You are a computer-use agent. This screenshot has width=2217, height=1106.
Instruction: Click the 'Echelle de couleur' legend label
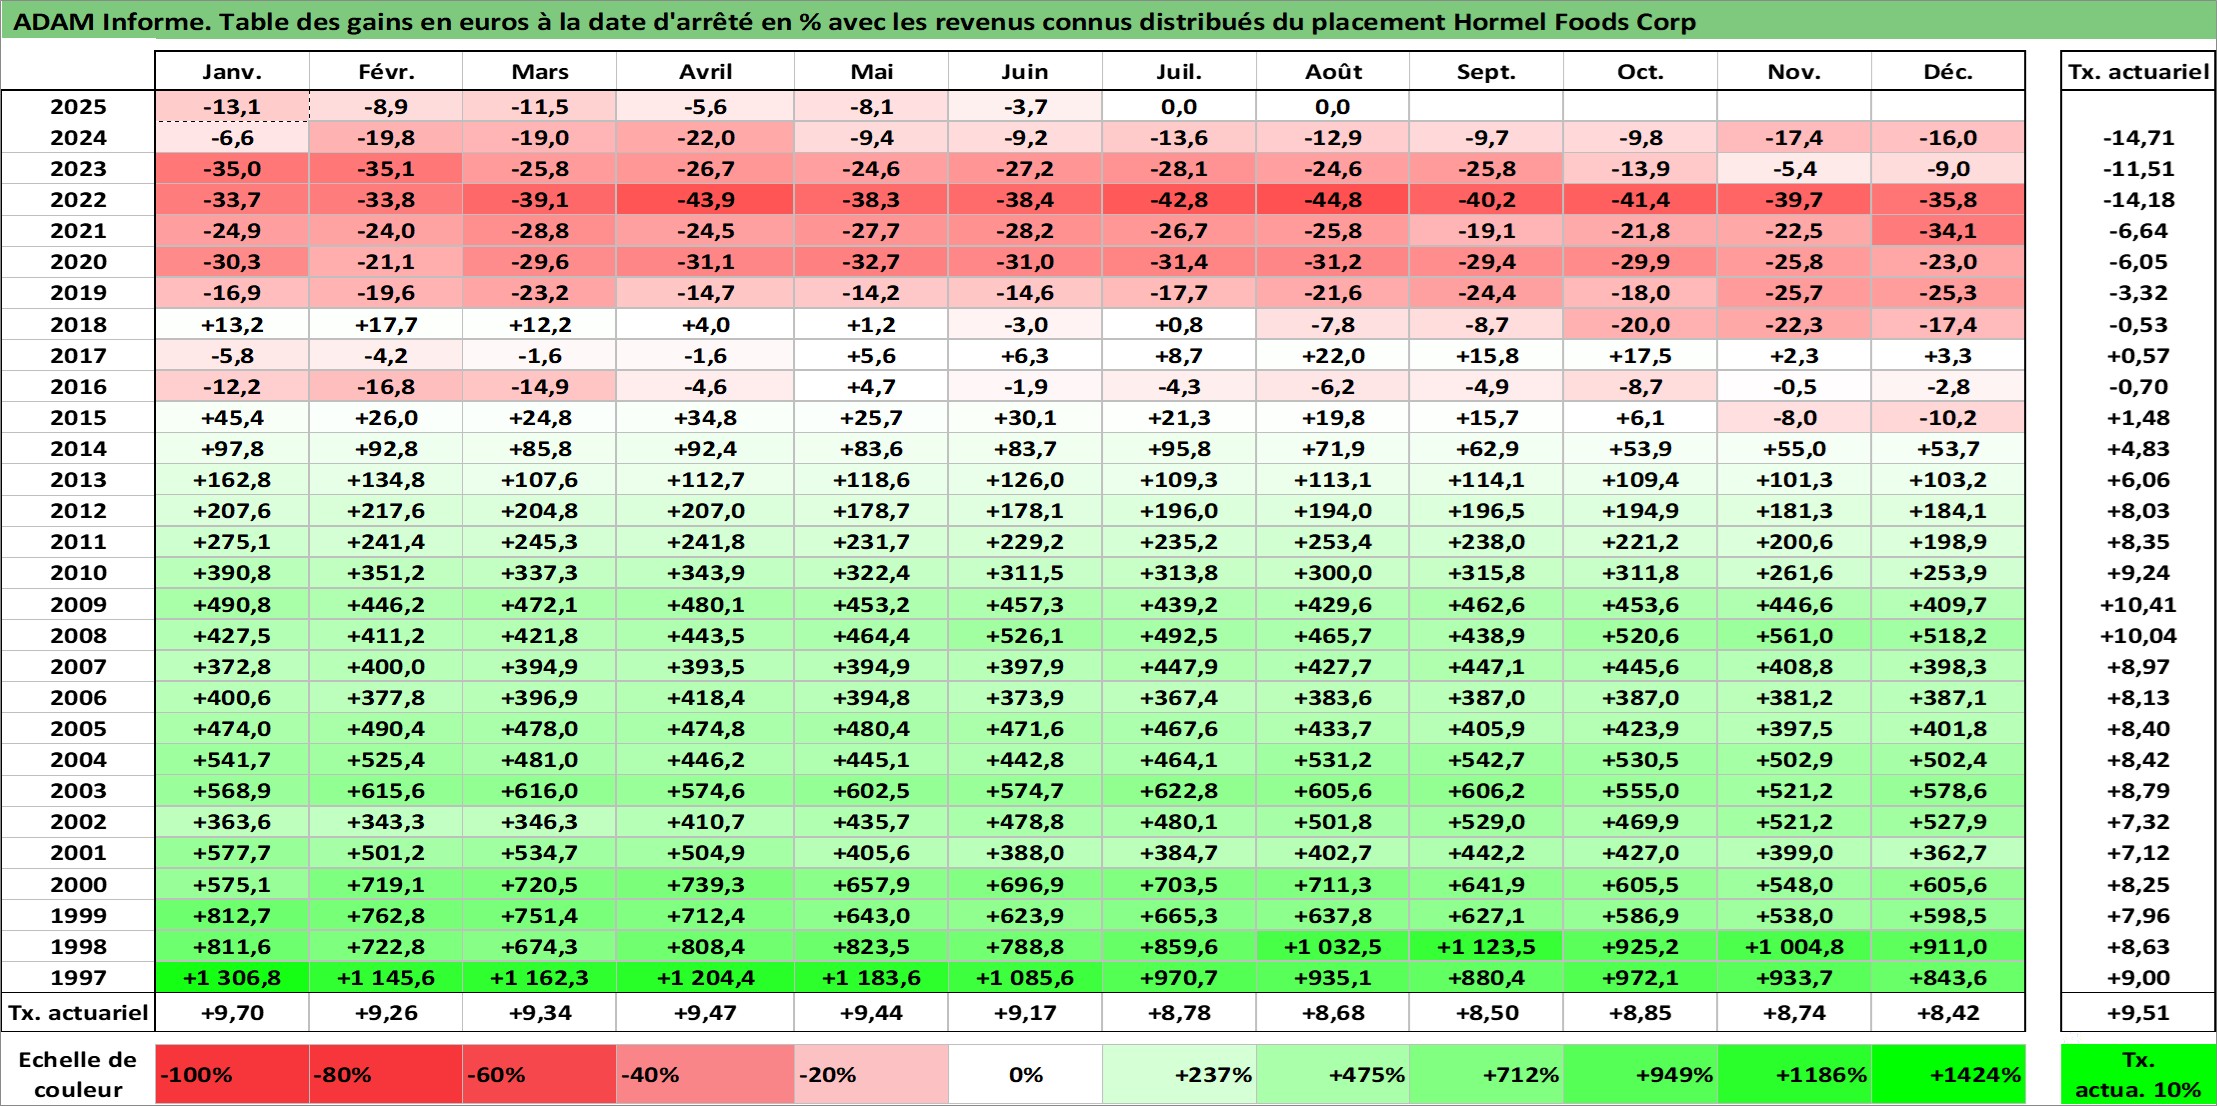pos(78,1075)
